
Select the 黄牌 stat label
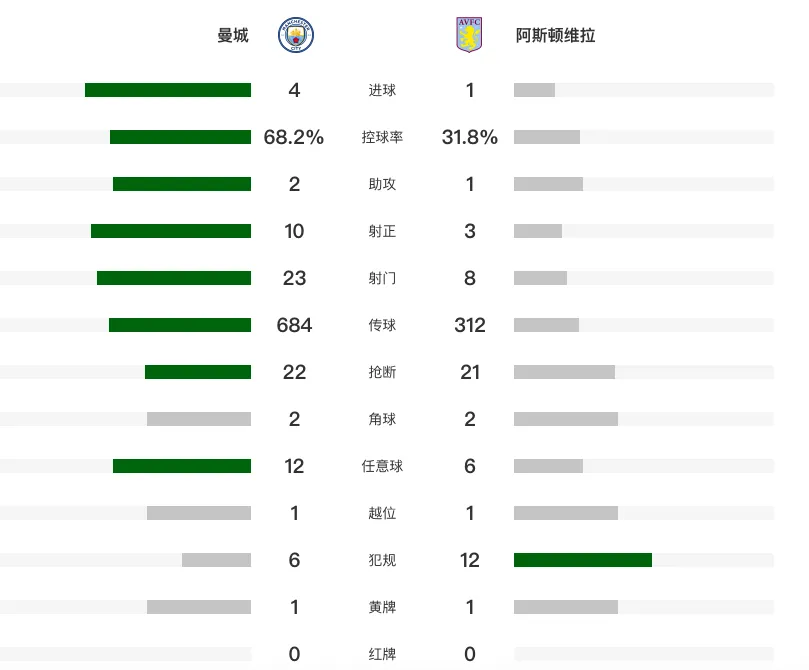382,607
